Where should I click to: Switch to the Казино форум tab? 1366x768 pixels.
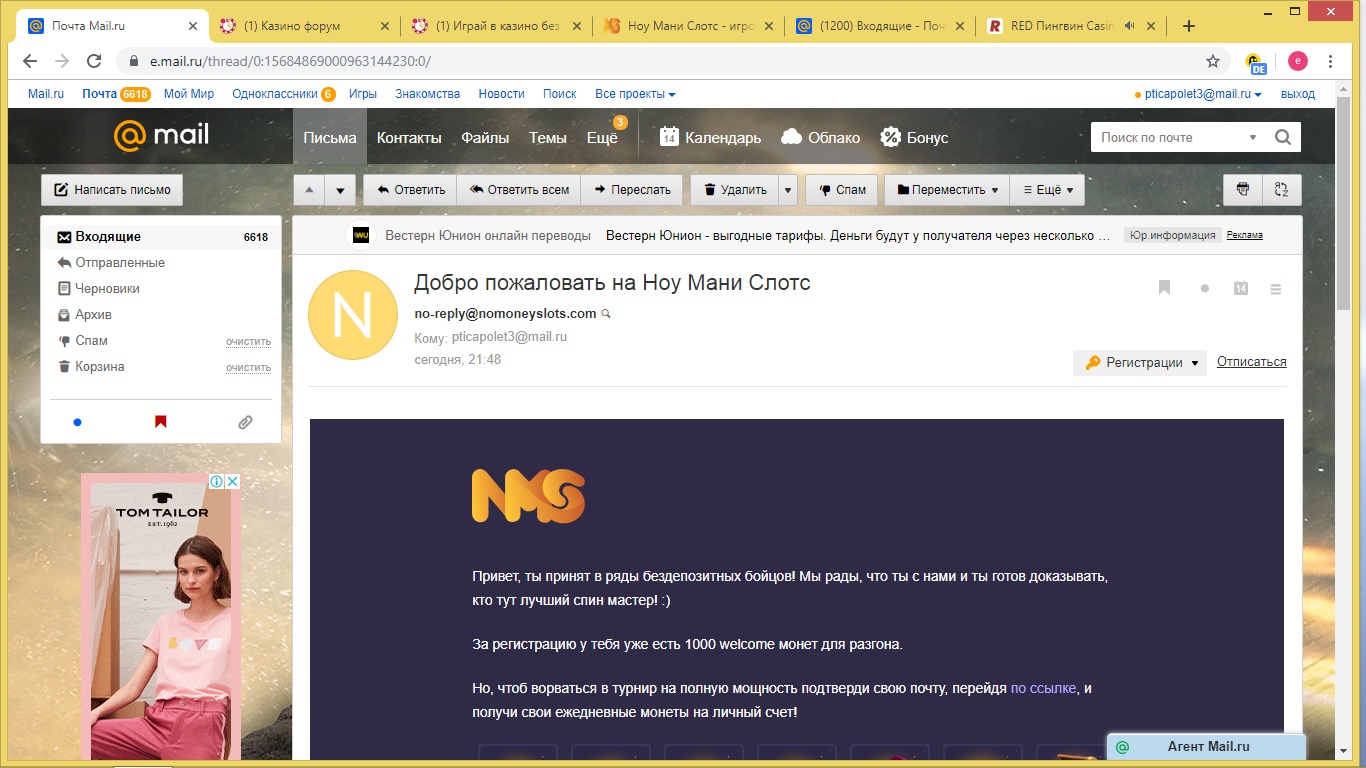click(304, 26)
